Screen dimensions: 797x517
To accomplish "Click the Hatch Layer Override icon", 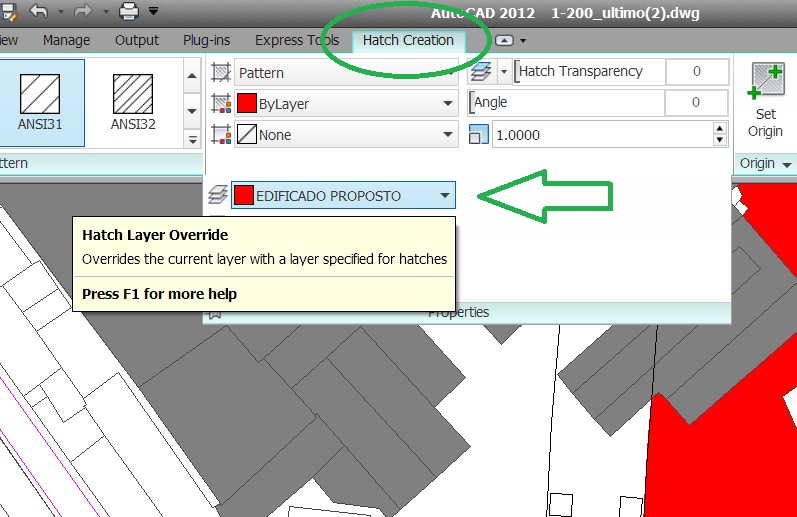I will [x=219, y=195].
